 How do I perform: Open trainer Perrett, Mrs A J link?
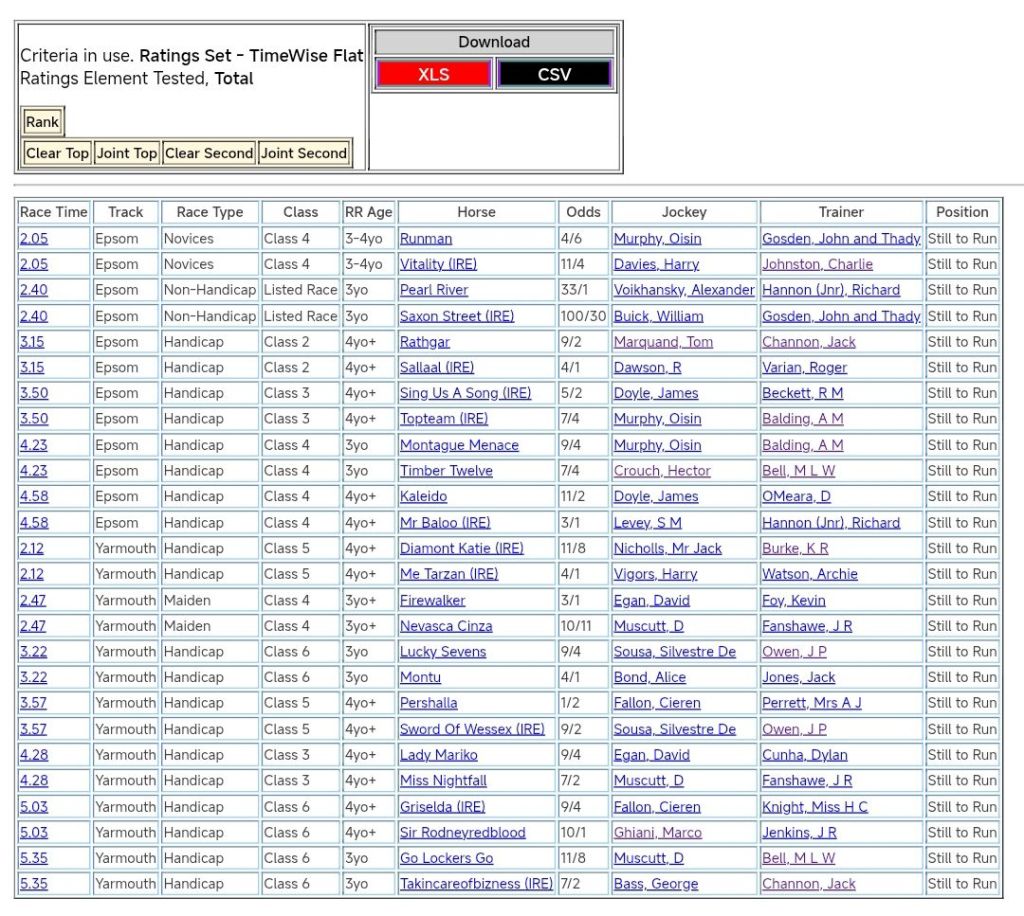(x=811, y=703)
